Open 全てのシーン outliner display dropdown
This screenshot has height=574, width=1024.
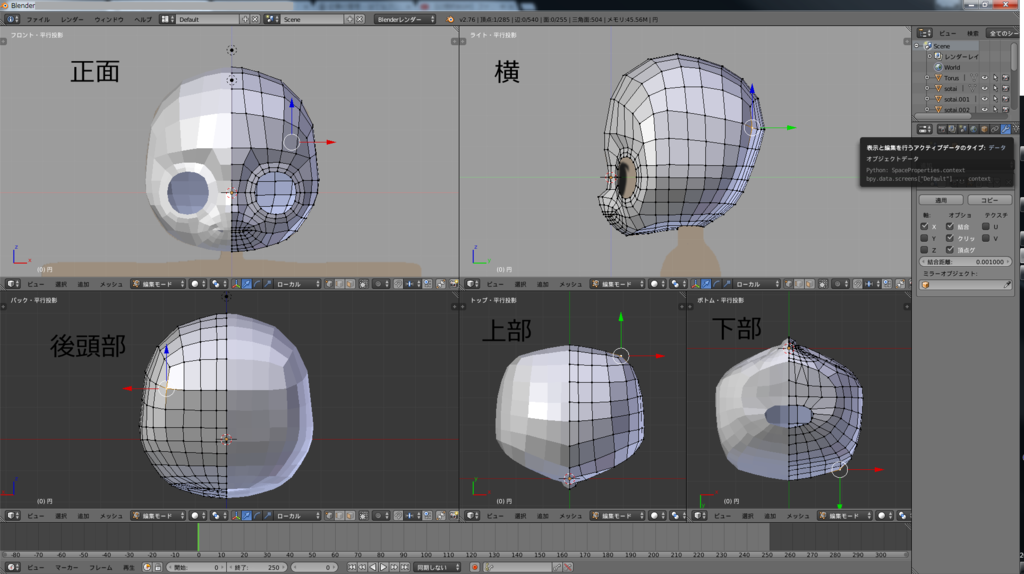click(x=1003, y=33)
